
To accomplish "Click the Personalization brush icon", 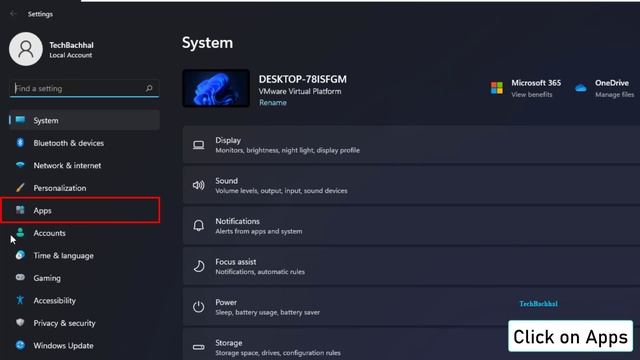I will click(20, 187).
